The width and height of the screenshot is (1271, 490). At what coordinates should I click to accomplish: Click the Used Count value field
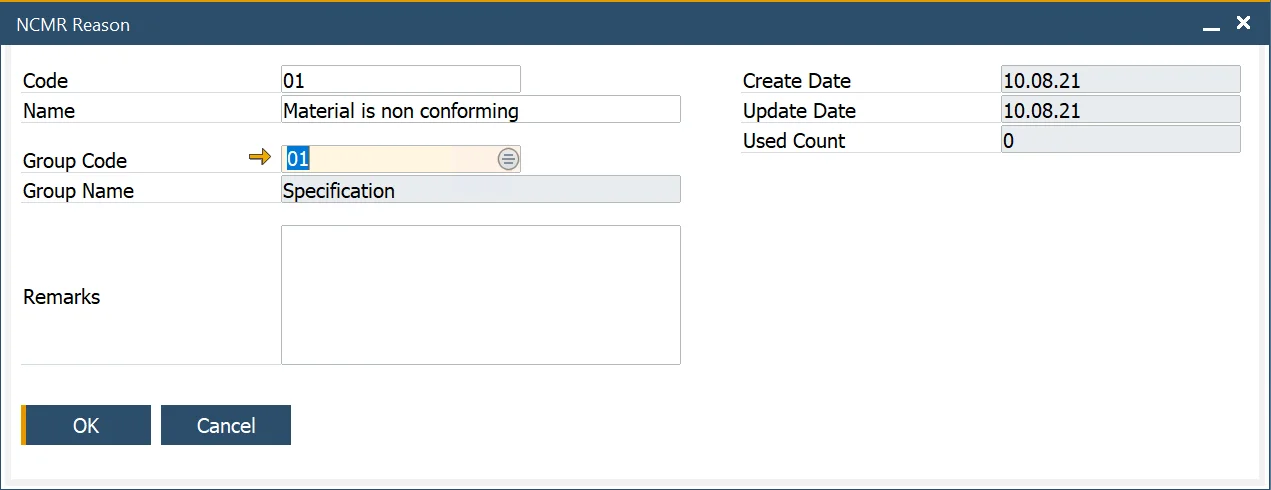pos(1120,140)
